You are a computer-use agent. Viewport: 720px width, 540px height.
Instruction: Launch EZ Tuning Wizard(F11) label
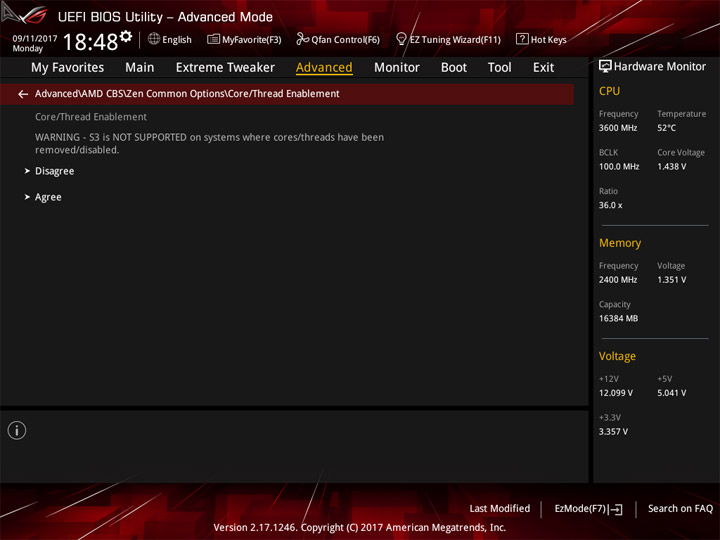455,40
